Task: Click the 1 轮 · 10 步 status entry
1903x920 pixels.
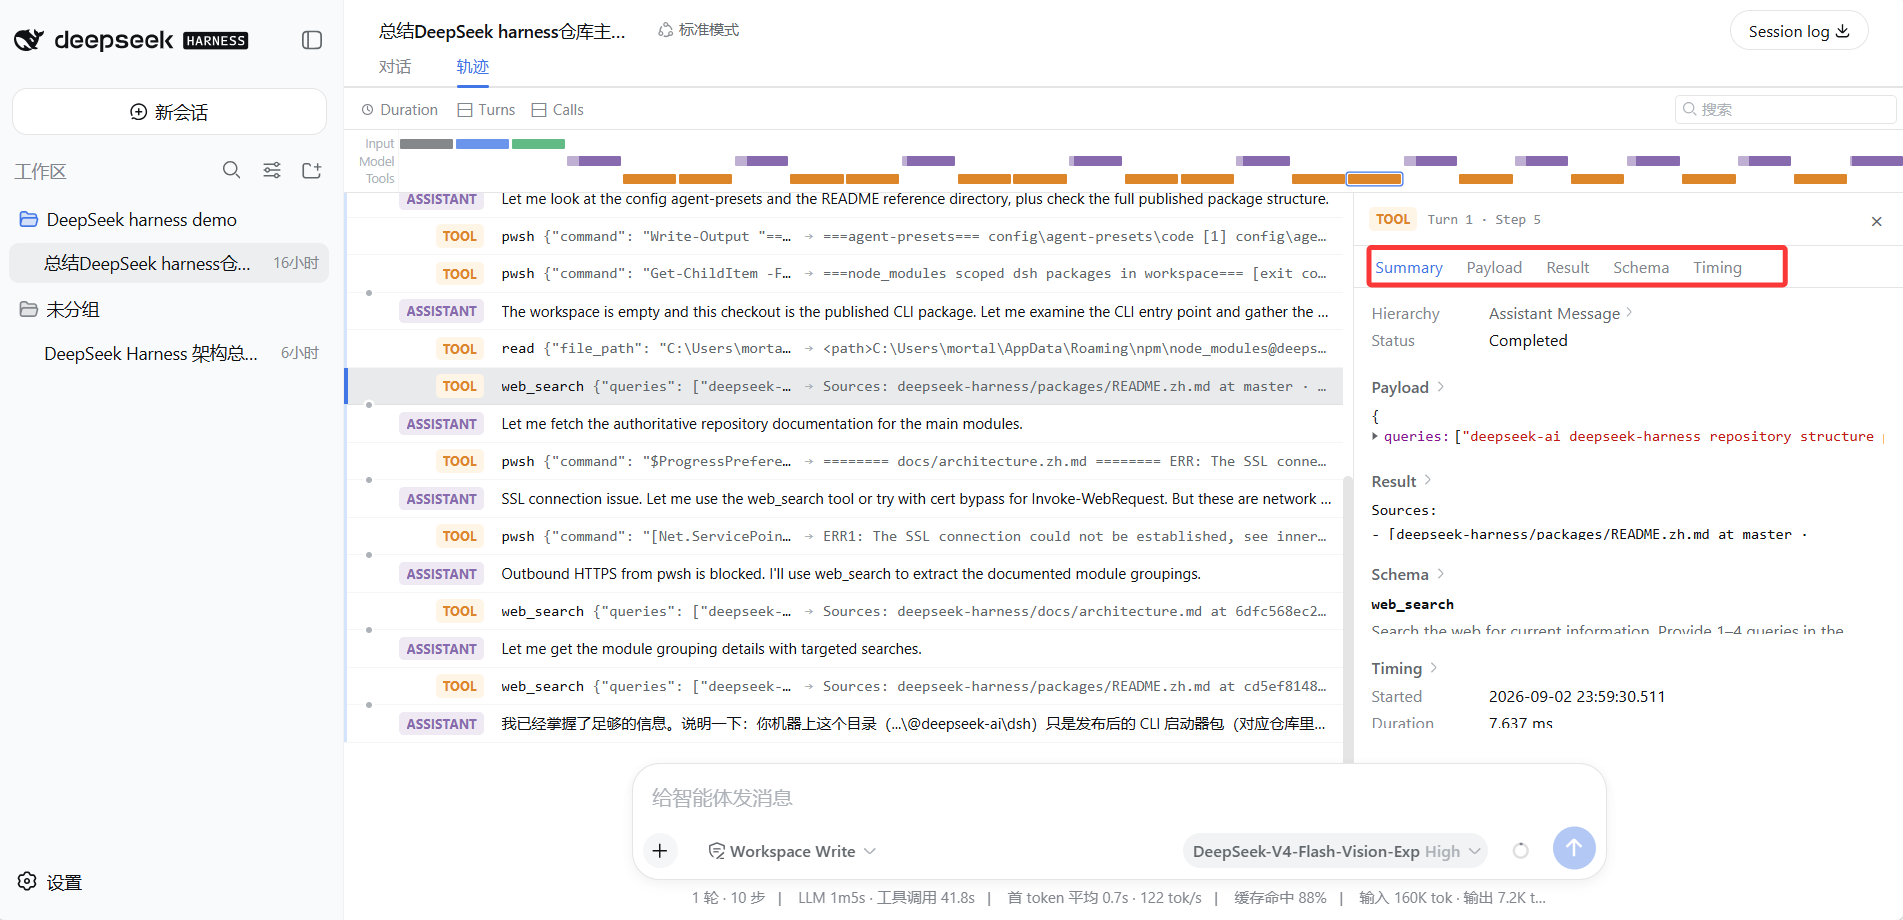Action: (728, 897)
